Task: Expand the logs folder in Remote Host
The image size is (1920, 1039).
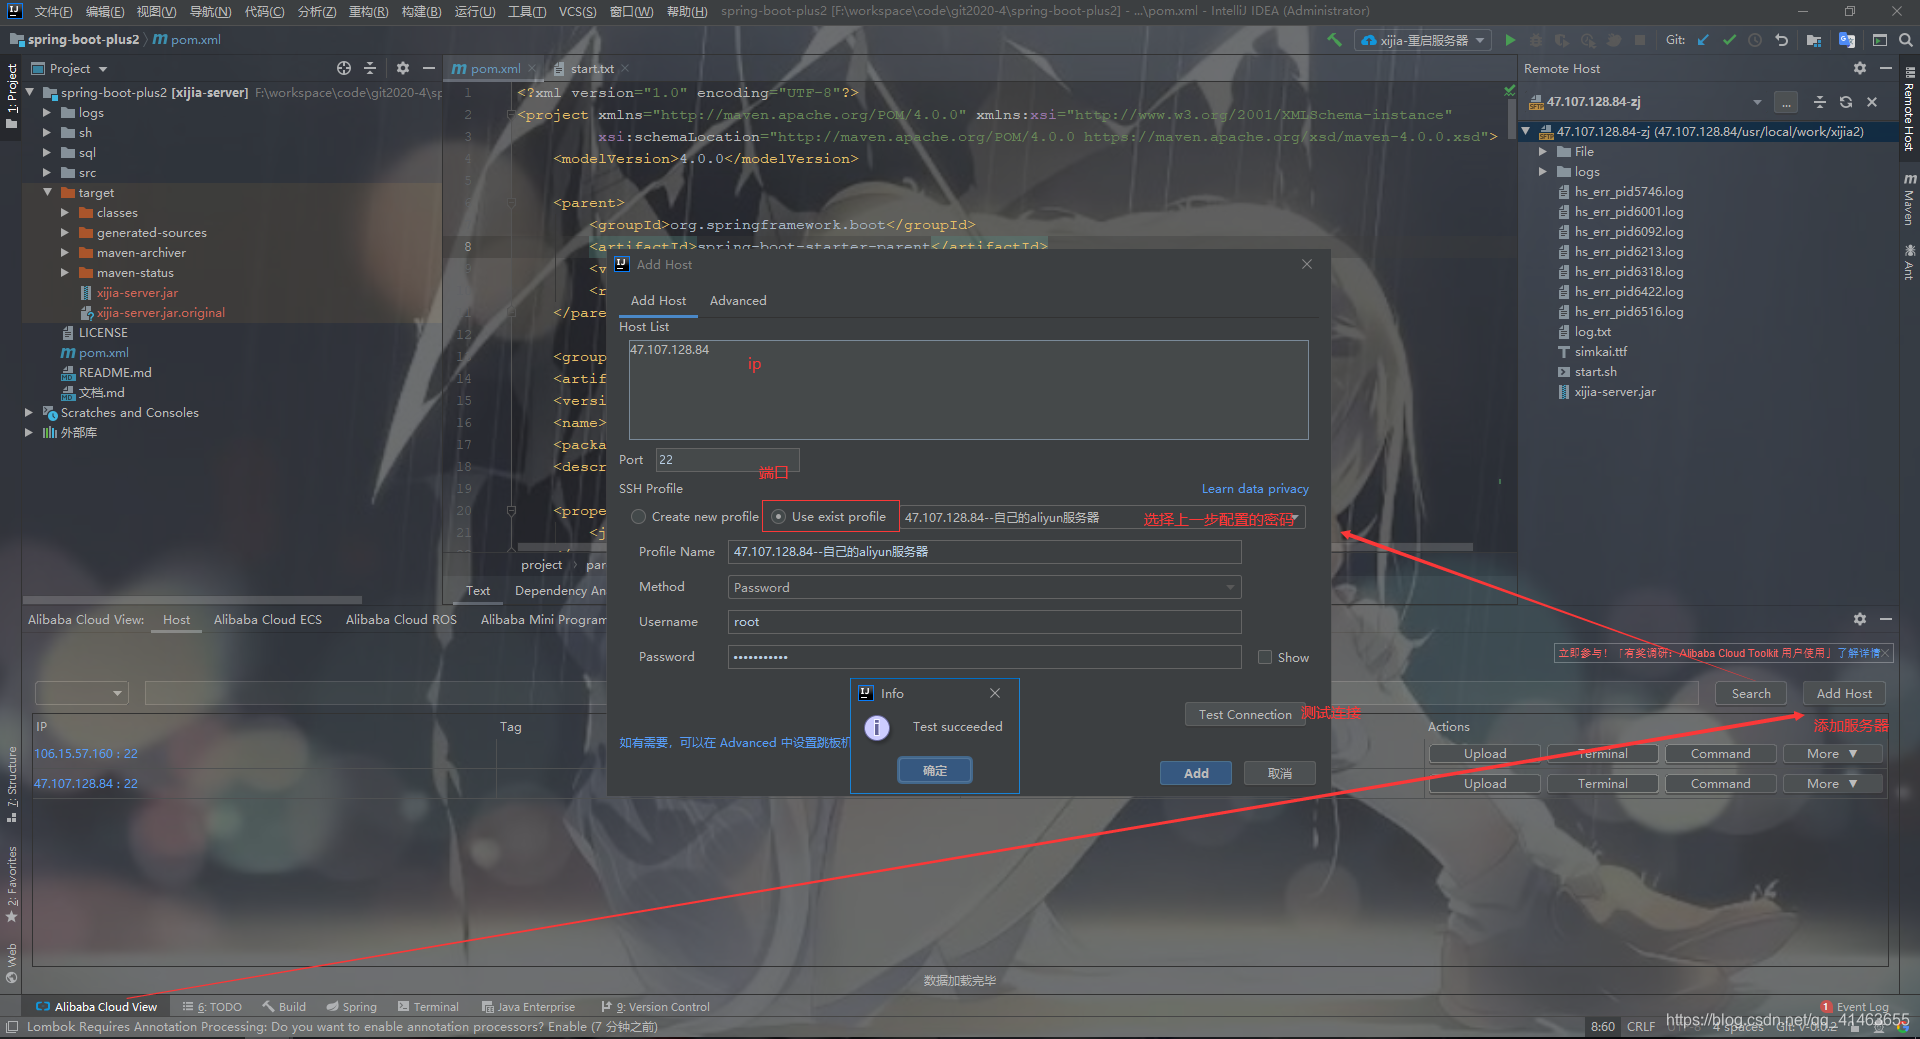Action: 1543,171
